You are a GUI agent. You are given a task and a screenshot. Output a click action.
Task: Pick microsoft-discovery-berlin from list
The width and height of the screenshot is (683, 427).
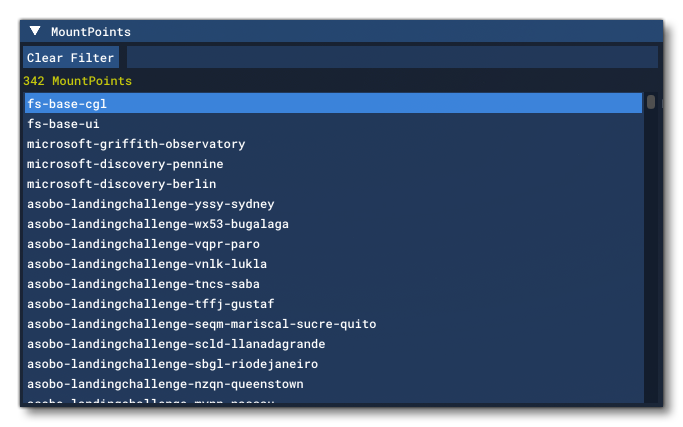[x=121, y=184]
